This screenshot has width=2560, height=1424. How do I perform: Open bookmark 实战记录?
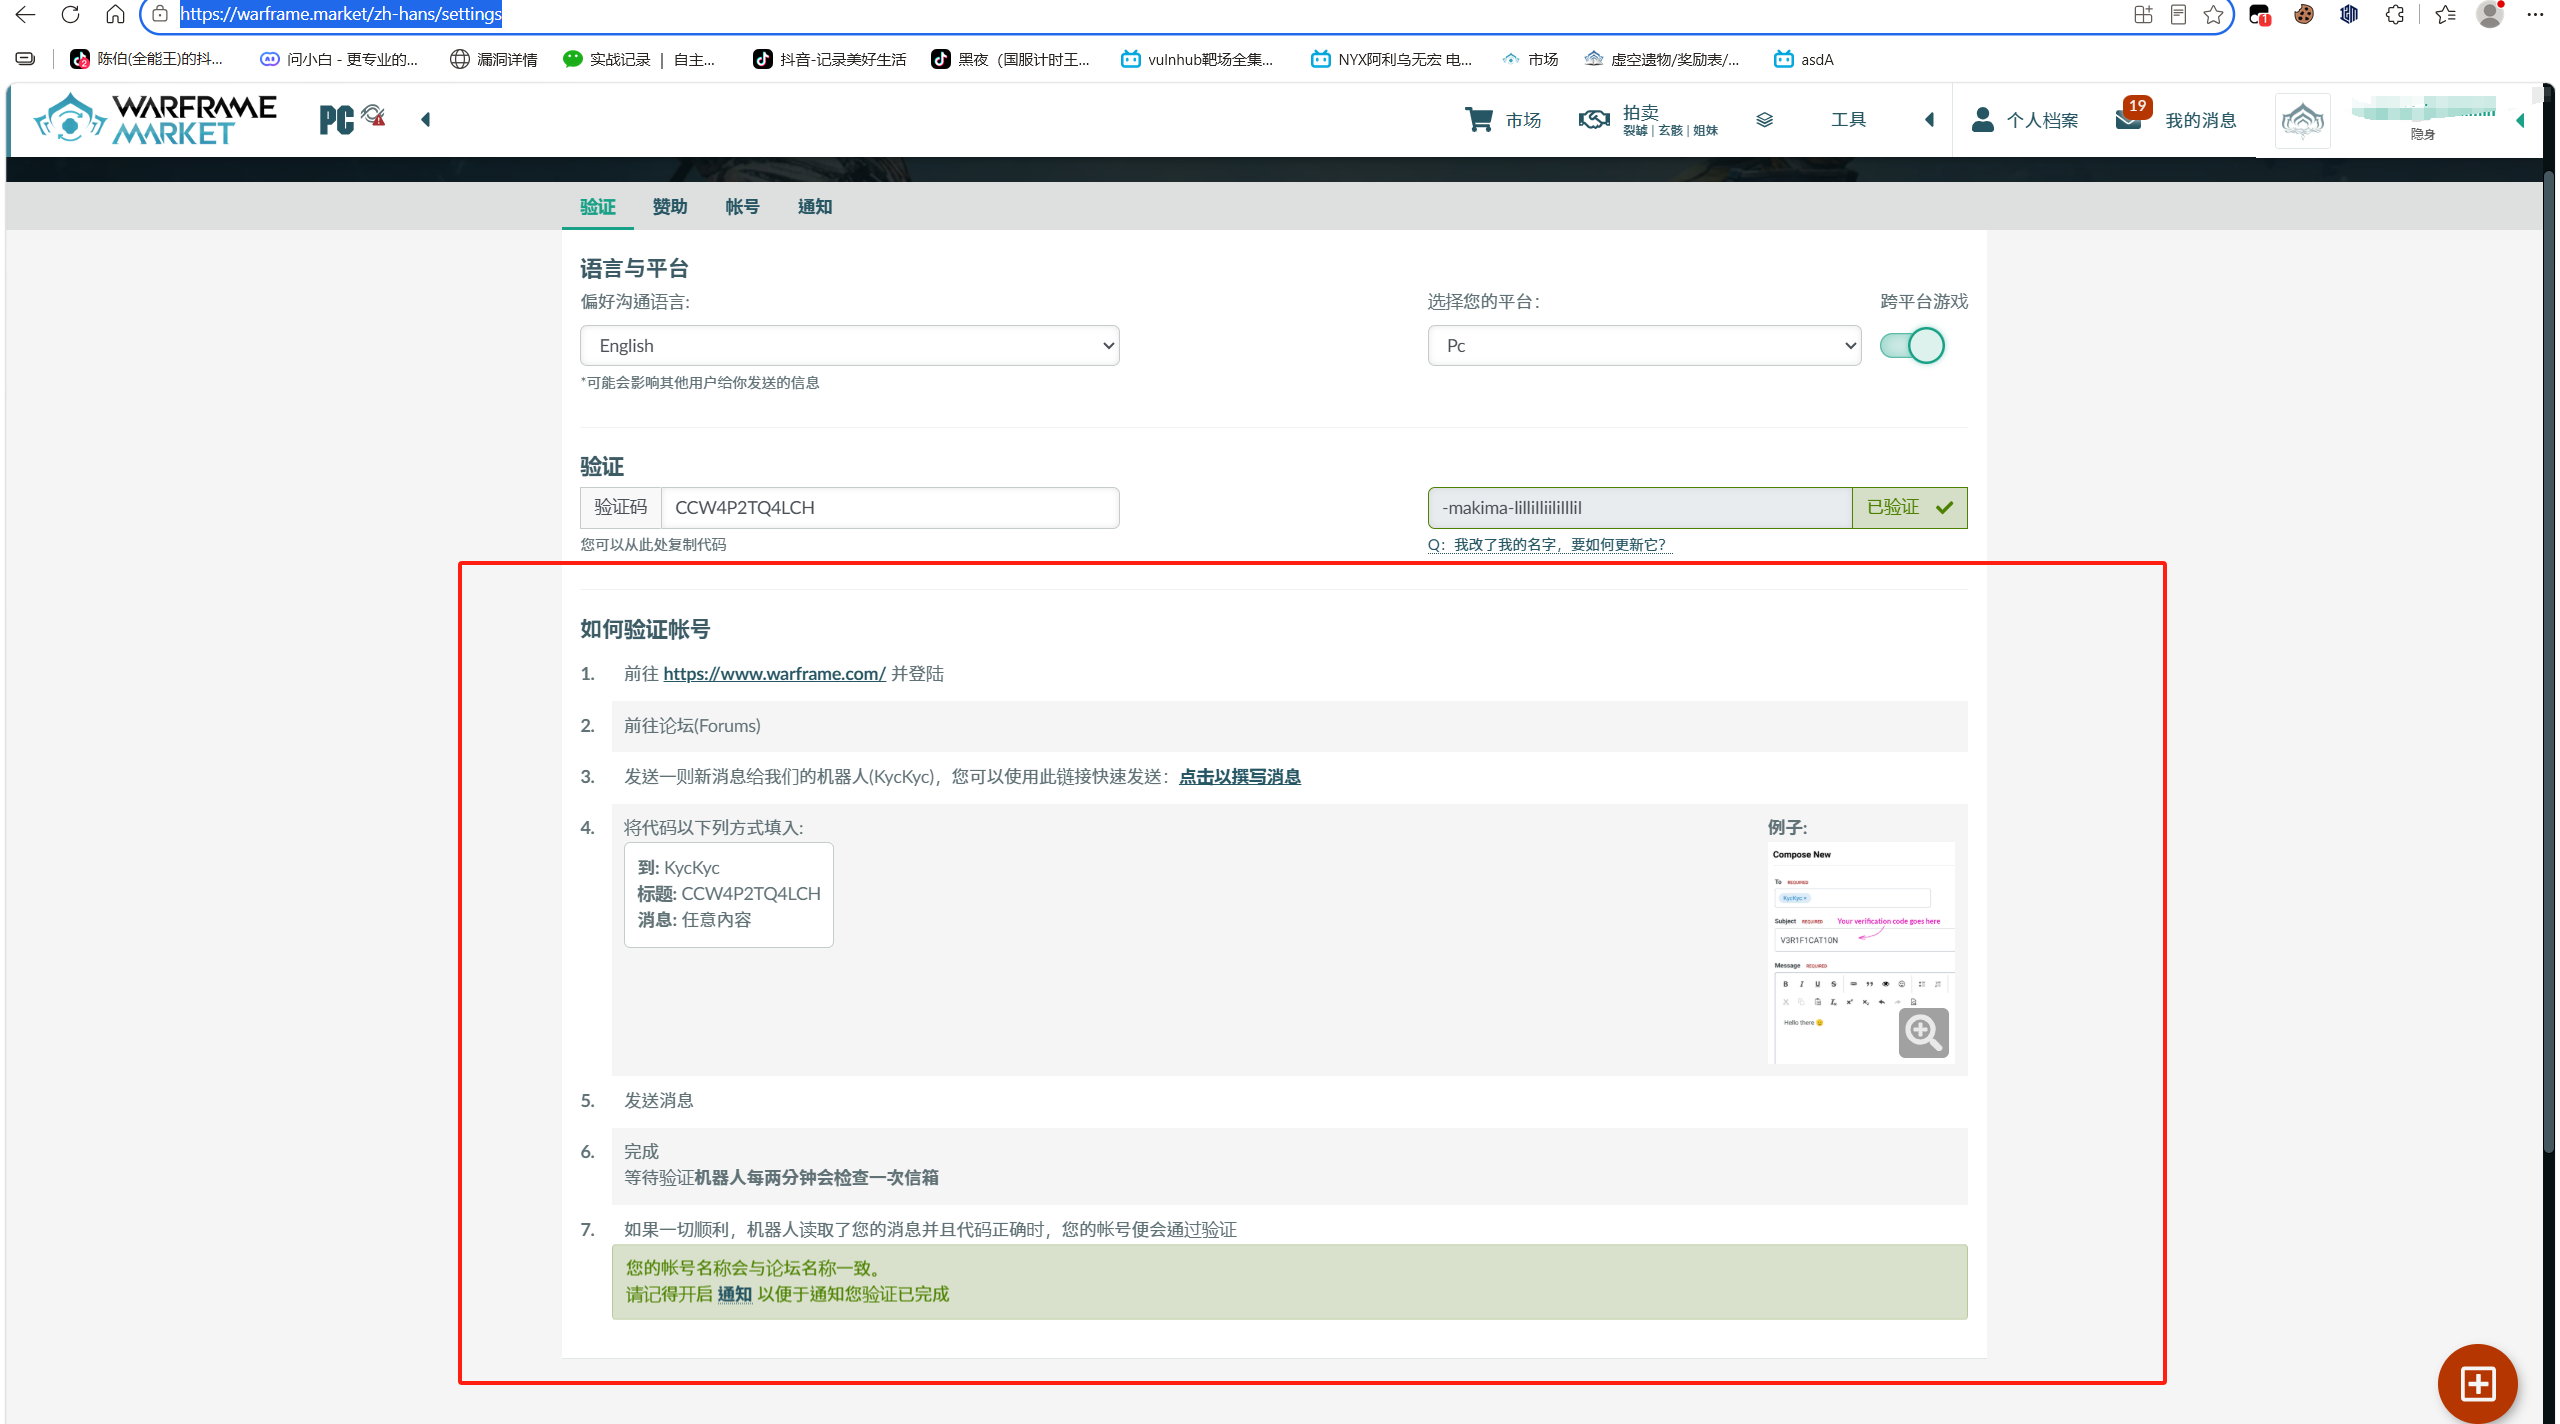pos(639,59)
